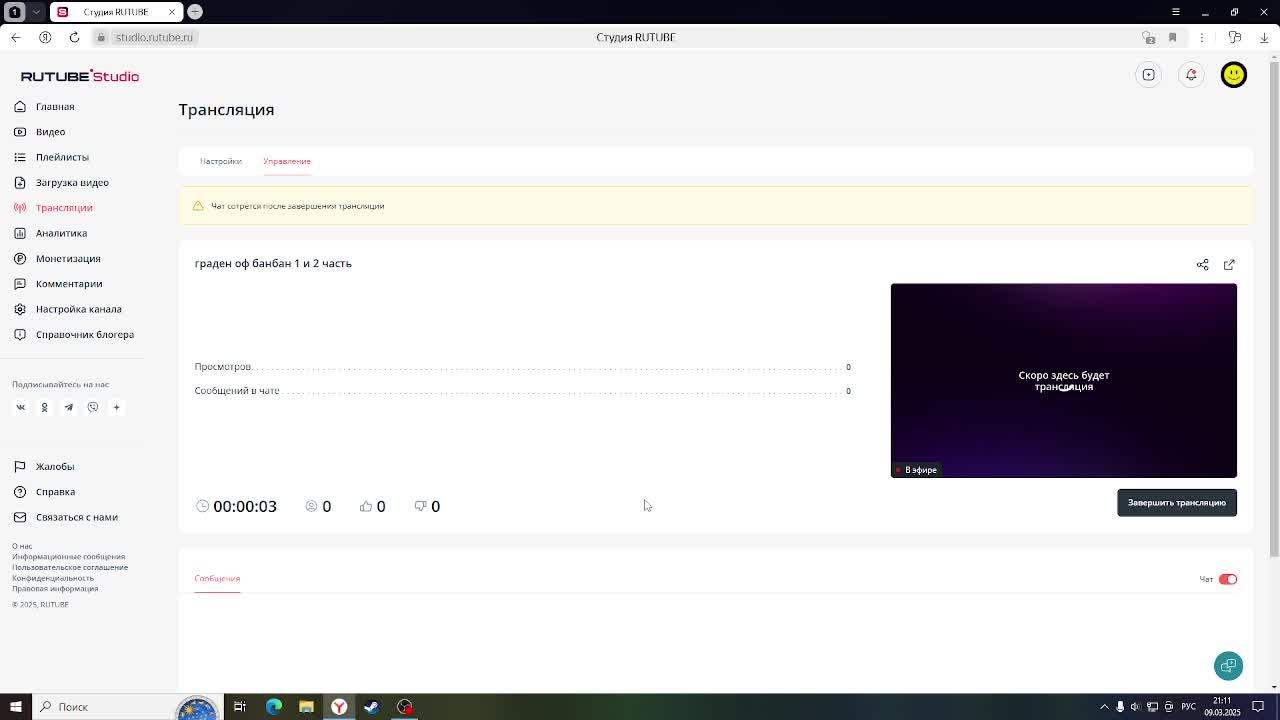Open Пользовательское соглашение footer link
This screenshot has width=1280, height=720.
click(70, 567)
